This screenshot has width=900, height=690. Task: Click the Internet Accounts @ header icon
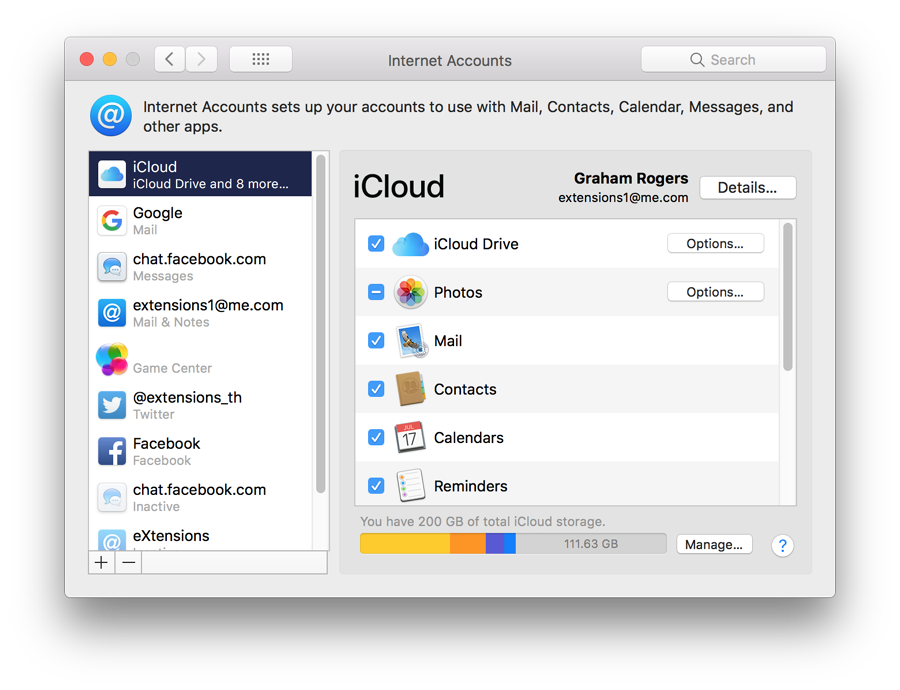tap(111, 115)
